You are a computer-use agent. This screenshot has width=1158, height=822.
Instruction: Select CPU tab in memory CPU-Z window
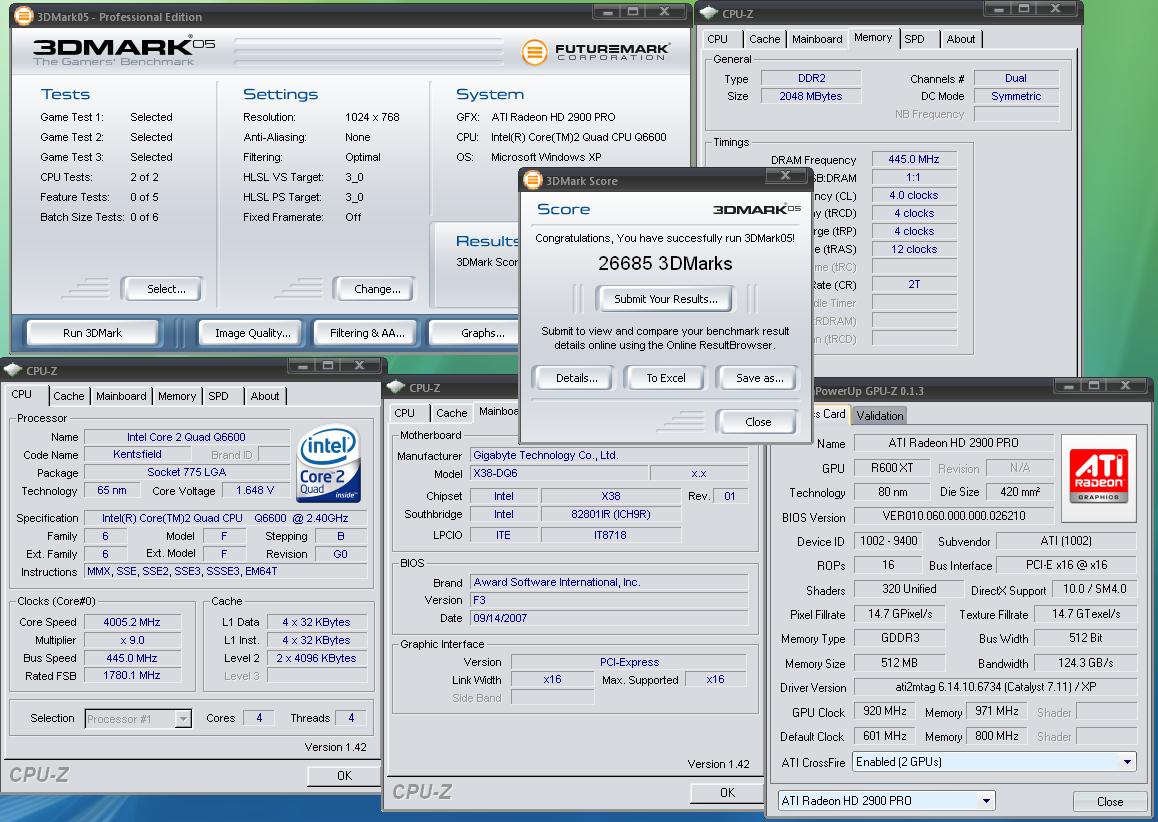tap(717, 39)
